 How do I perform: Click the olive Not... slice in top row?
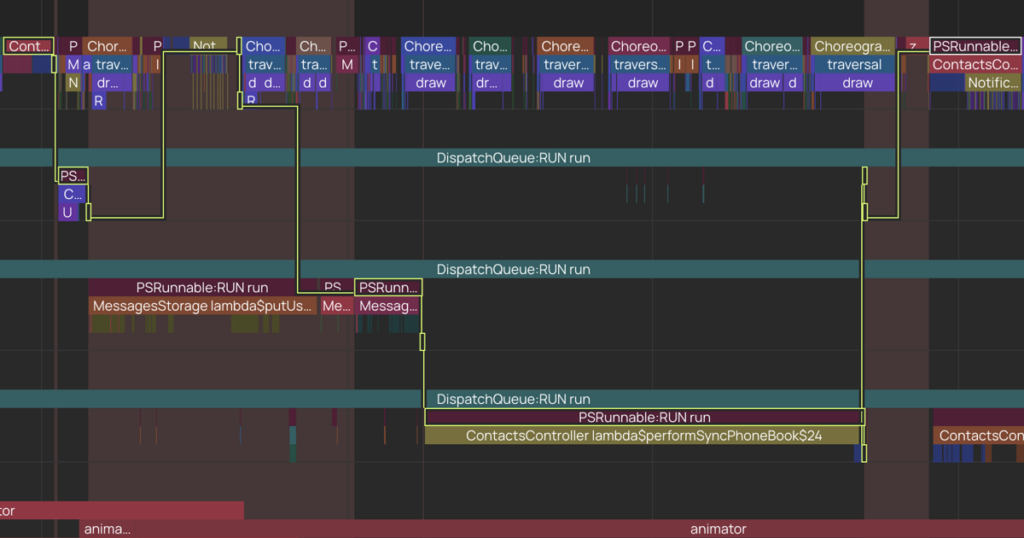click(207, 46)
